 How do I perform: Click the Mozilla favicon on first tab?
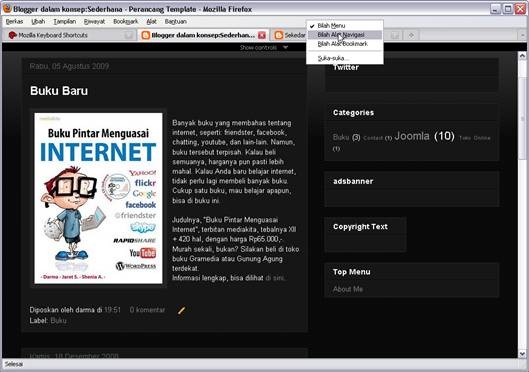pyautogui.click(x=12, y=35)
